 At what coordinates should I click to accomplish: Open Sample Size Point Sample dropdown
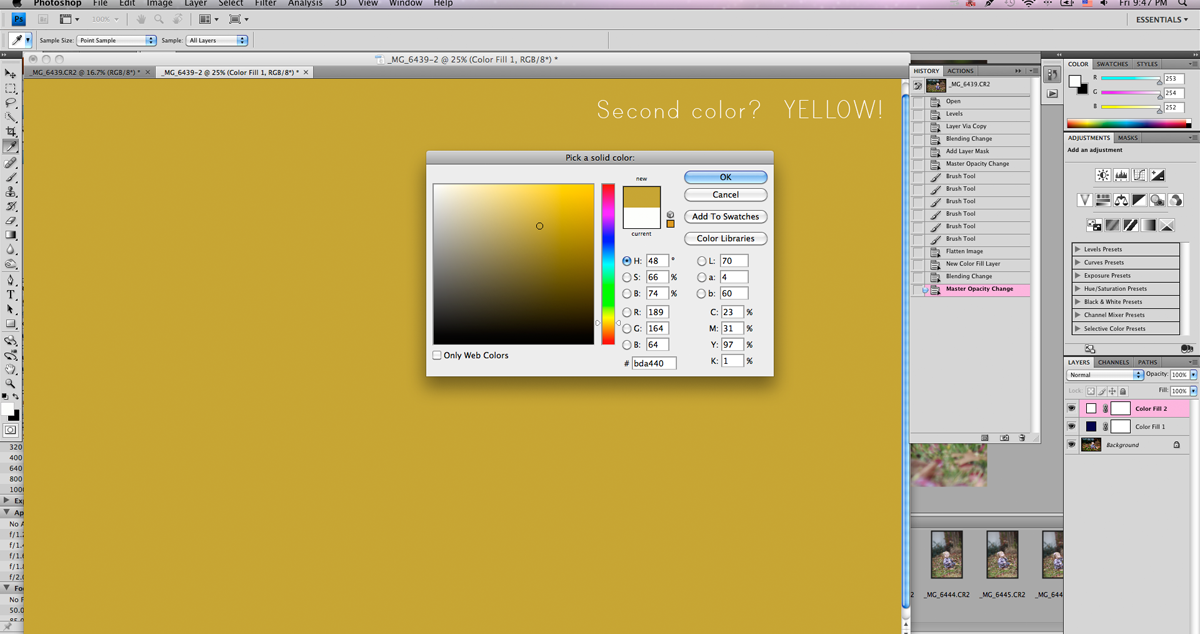click(117, 40)
